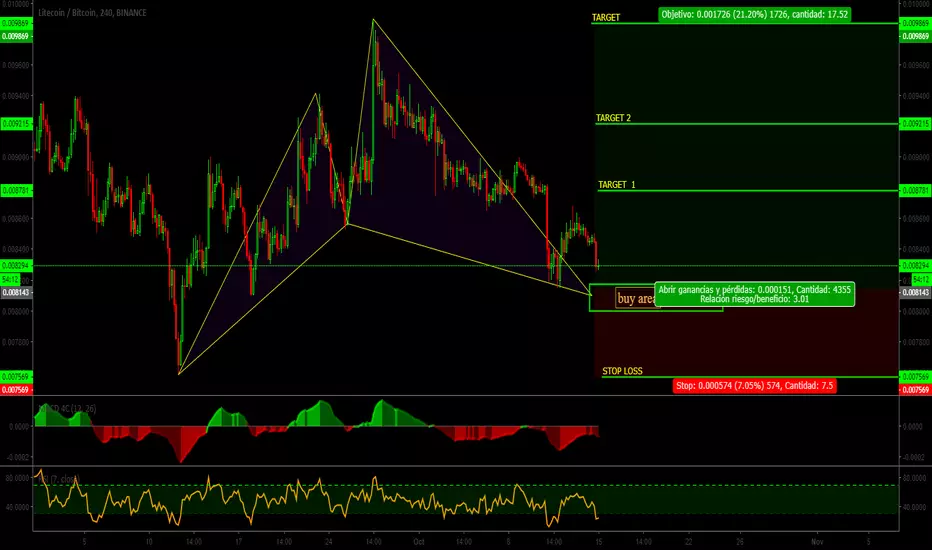Click the 54:12 countdown on right axis

coord(921,279)
